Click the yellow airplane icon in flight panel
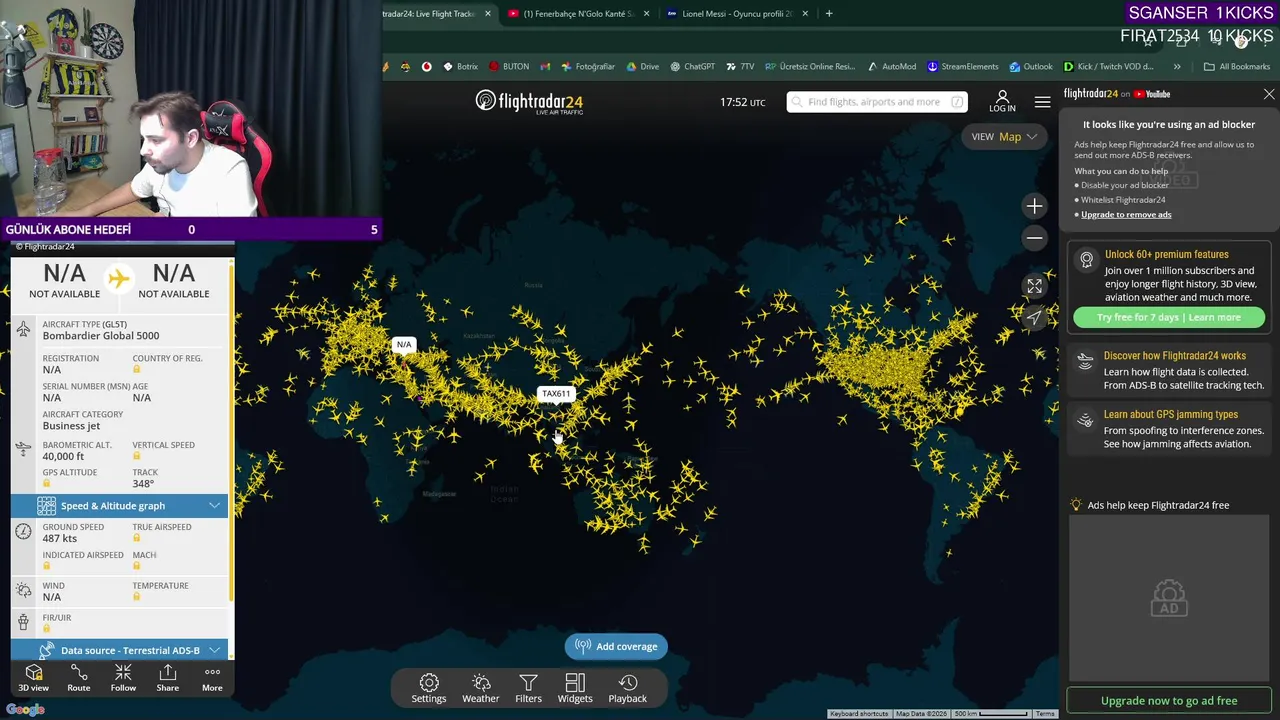 (x=119, y=279)
